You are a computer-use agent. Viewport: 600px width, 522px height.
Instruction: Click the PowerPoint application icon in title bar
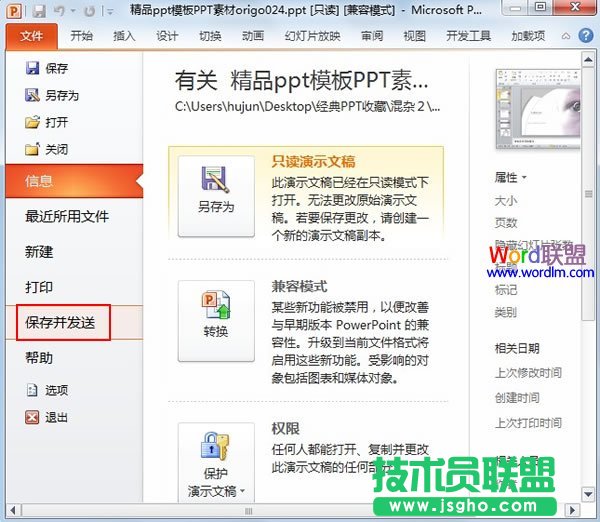tap(14, 11)
